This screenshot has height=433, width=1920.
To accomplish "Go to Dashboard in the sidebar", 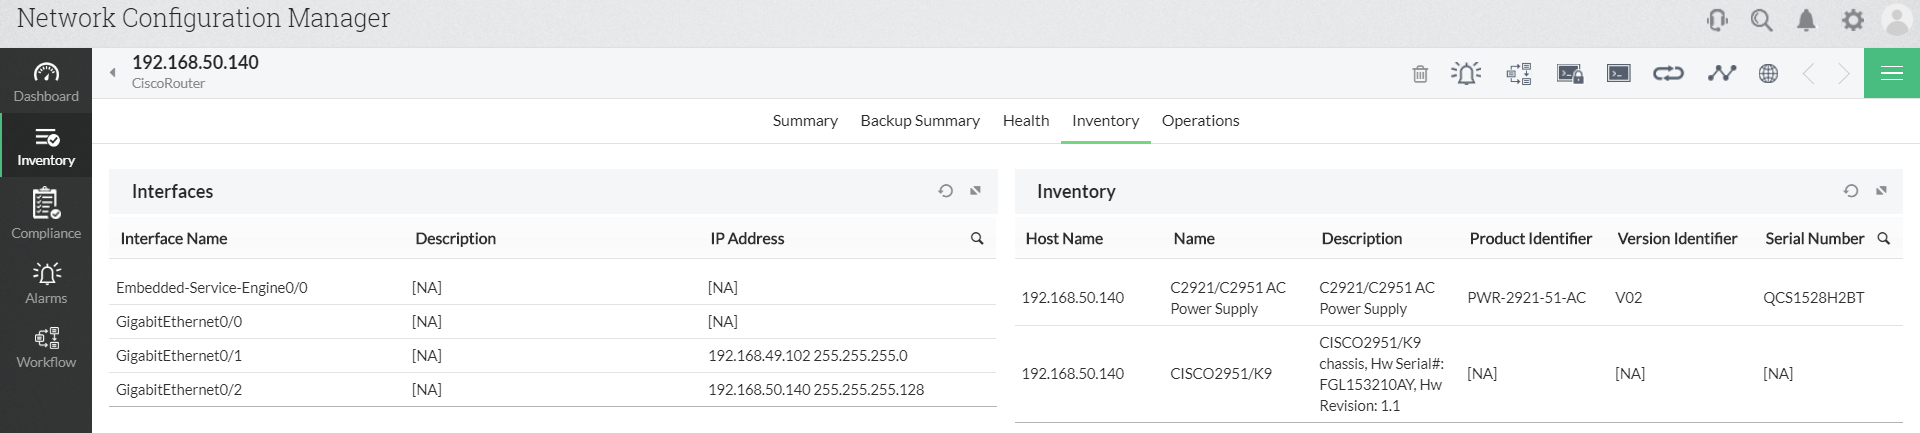I will coord(46,82).
